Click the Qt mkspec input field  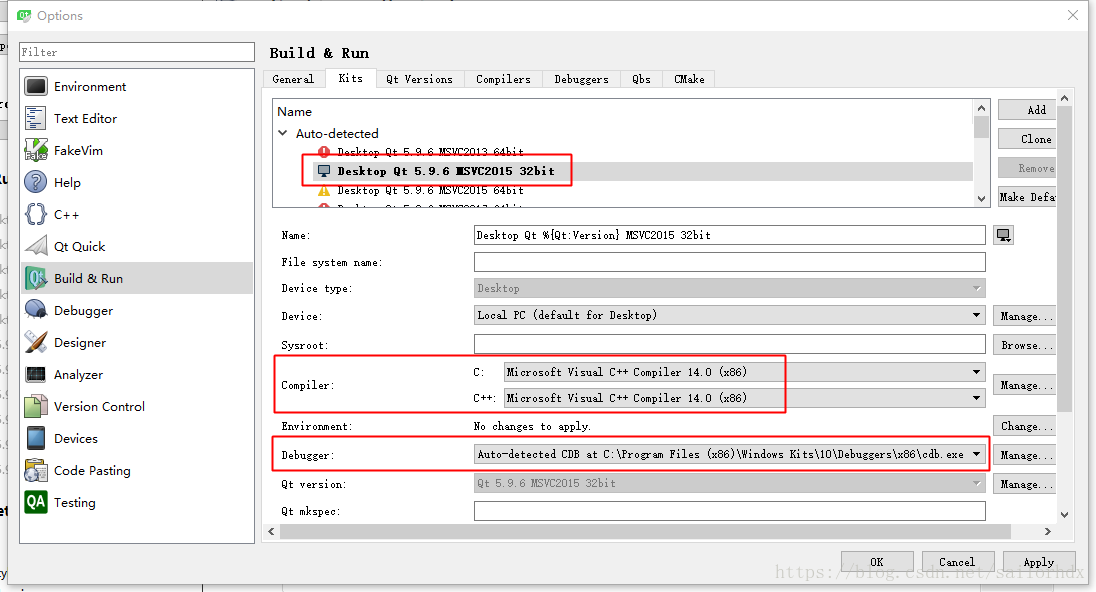point(730,511)
